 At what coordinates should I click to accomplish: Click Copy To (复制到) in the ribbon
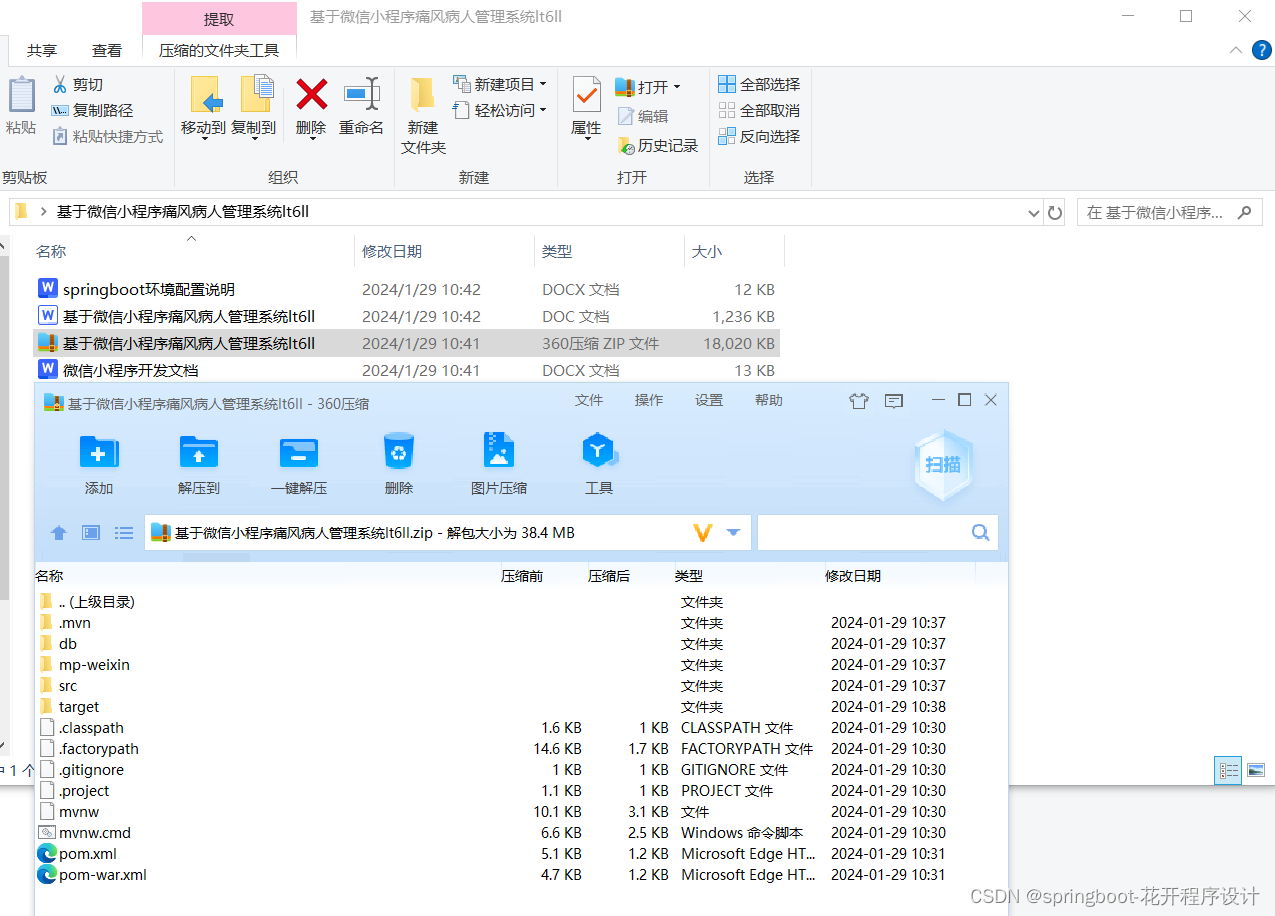[254, 107]
